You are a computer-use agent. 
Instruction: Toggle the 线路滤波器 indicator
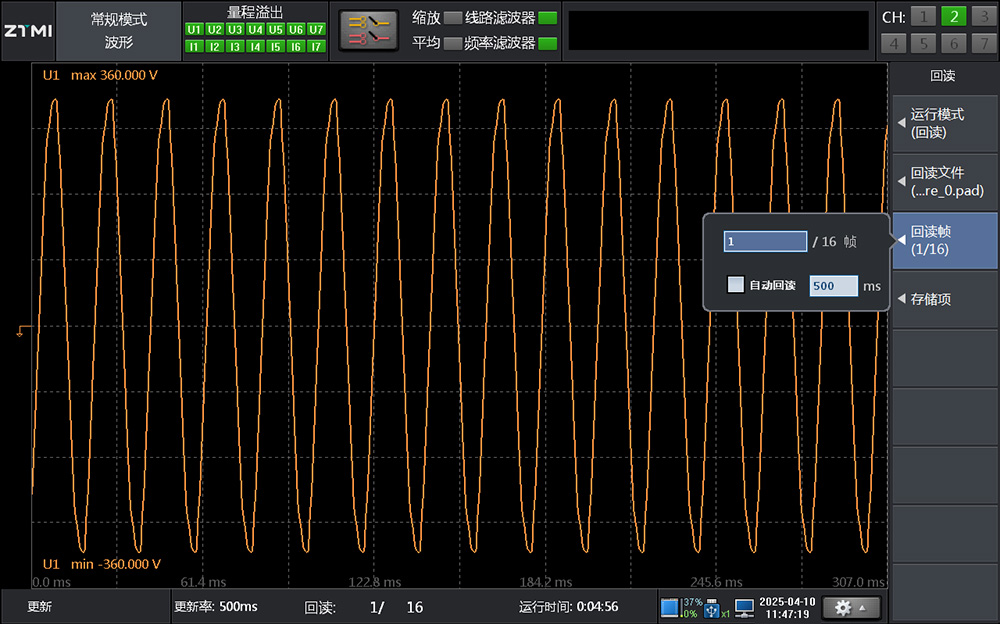(547, 18)
